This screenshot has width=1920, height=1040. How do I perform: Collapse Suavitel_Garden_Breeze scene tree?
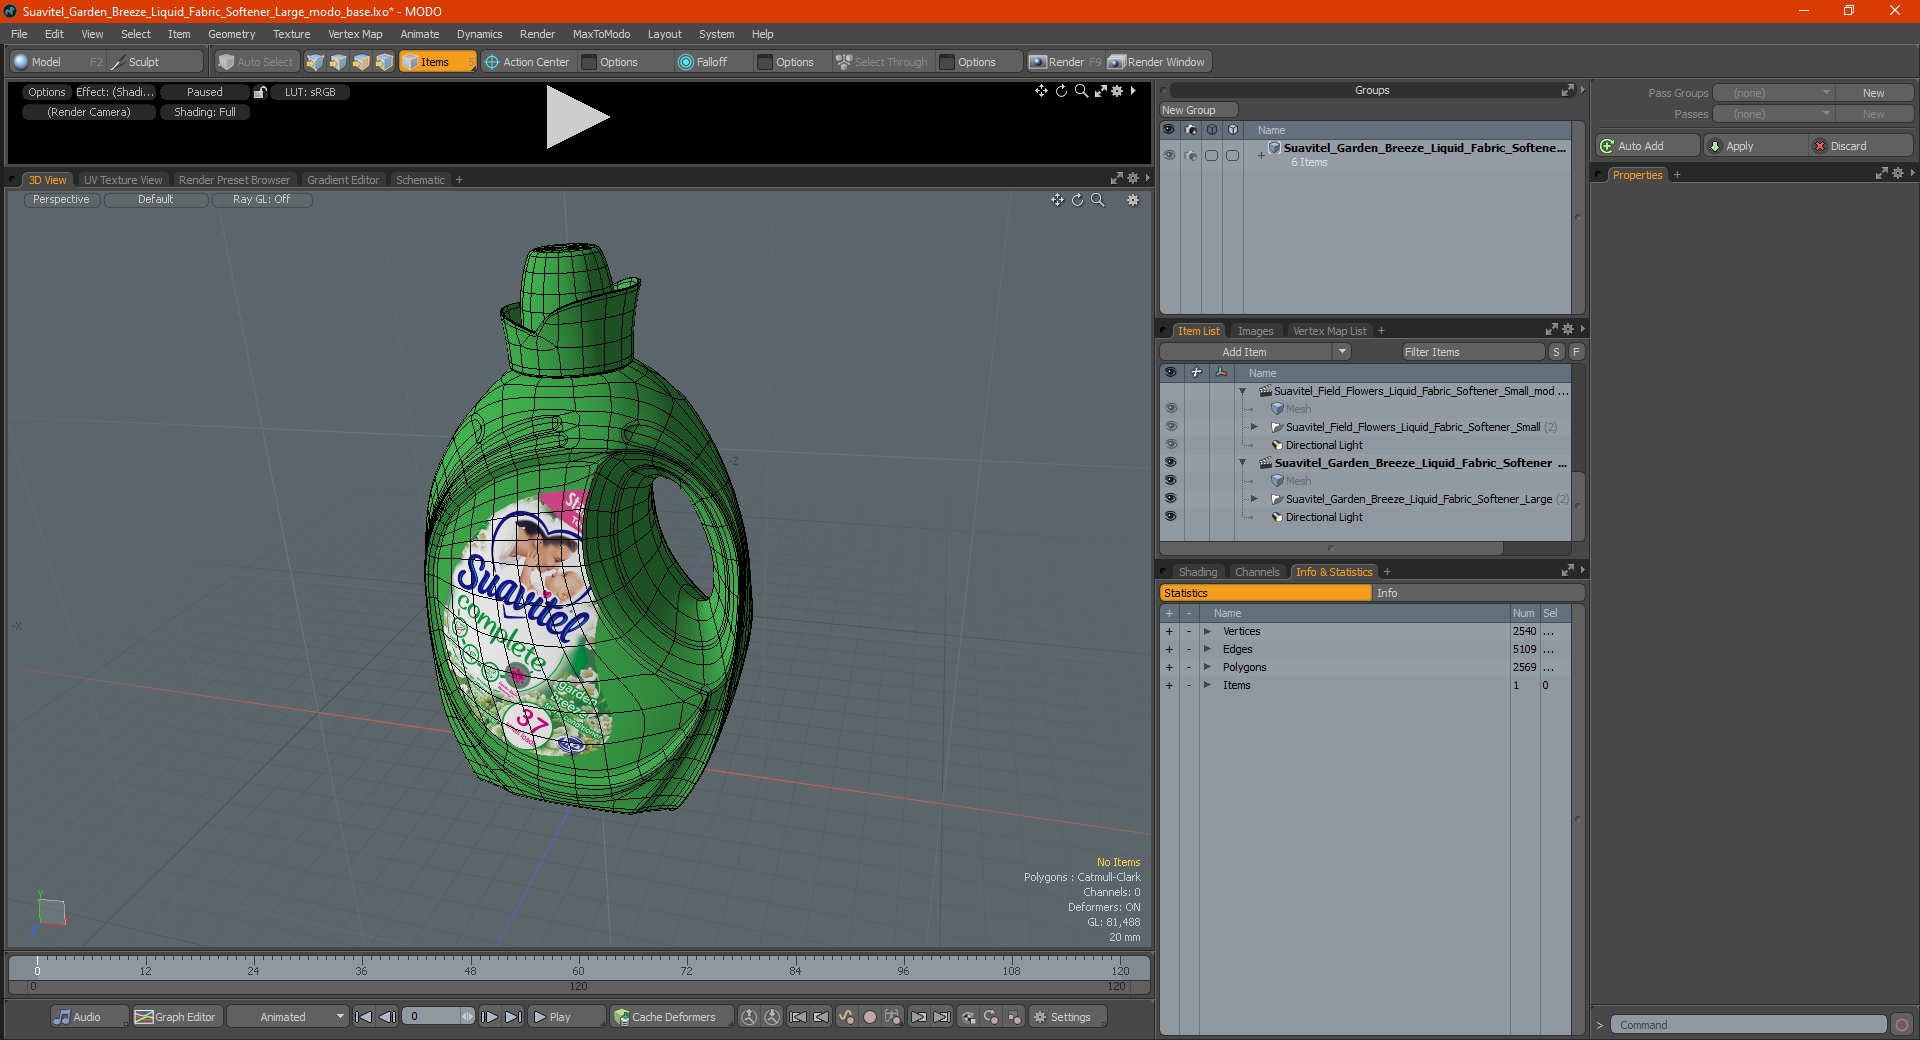click(1243, 463)
